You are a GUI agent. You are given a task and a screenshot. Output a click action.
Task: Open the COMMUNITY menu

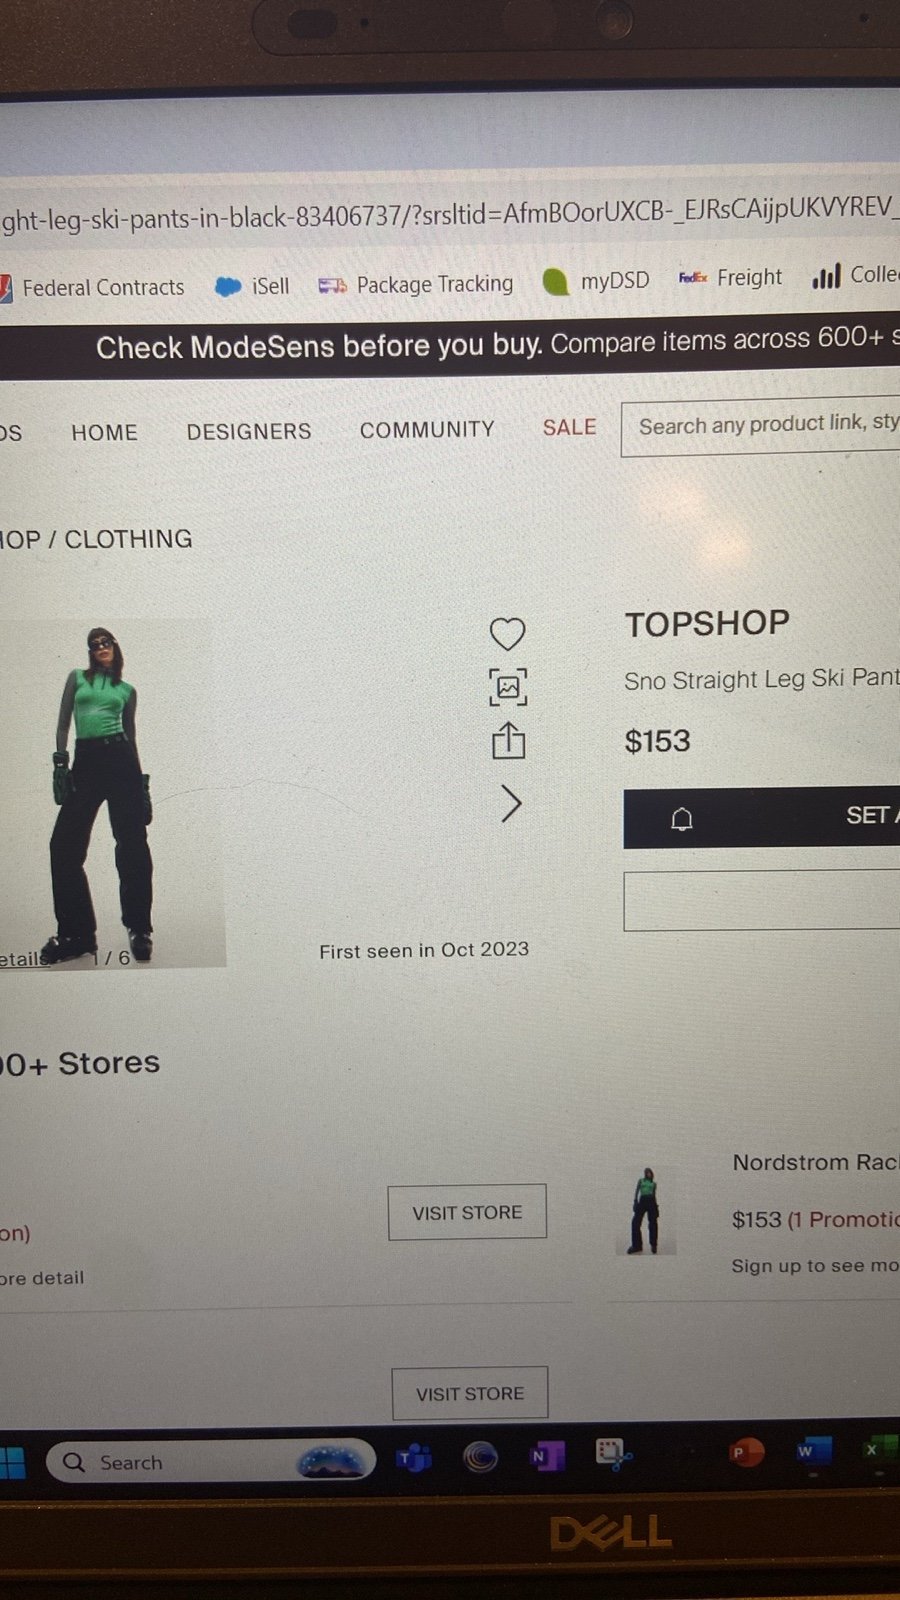pos(427,429)
